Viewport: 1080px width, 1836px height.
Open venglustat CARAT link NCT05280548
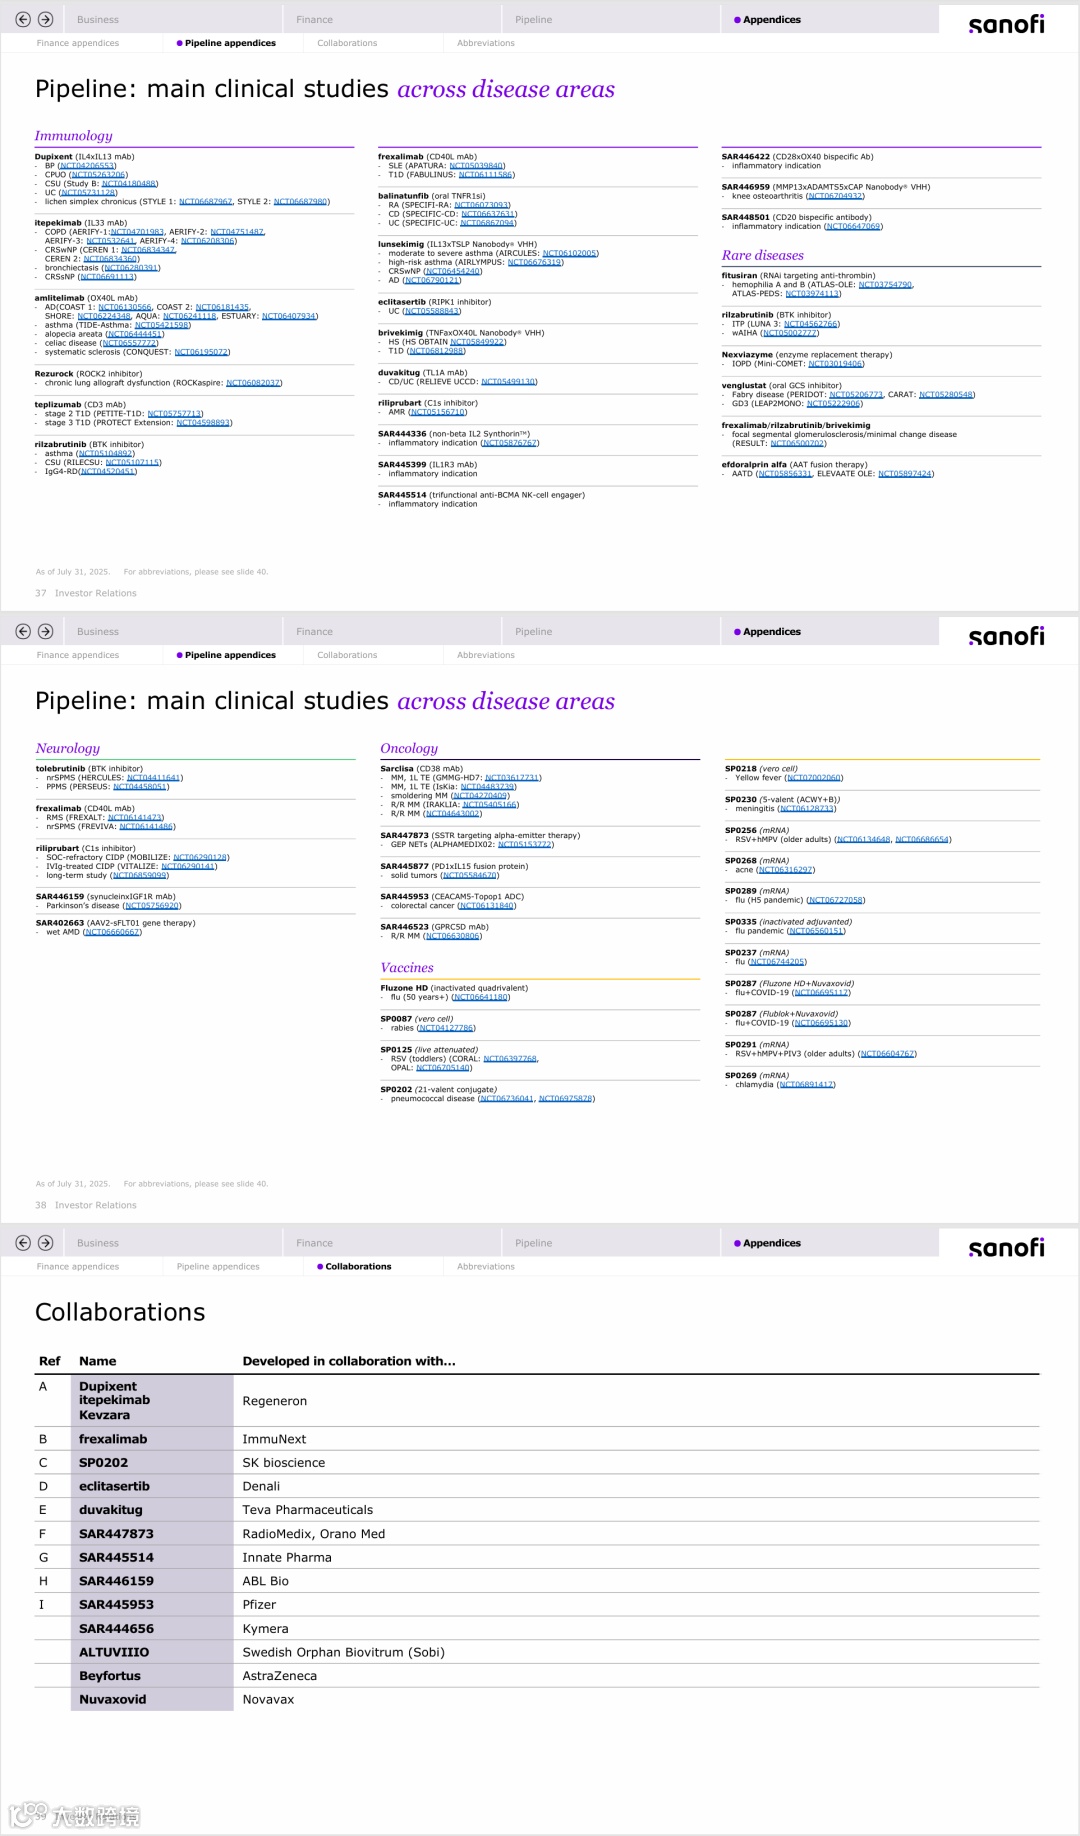click(946, 395)
